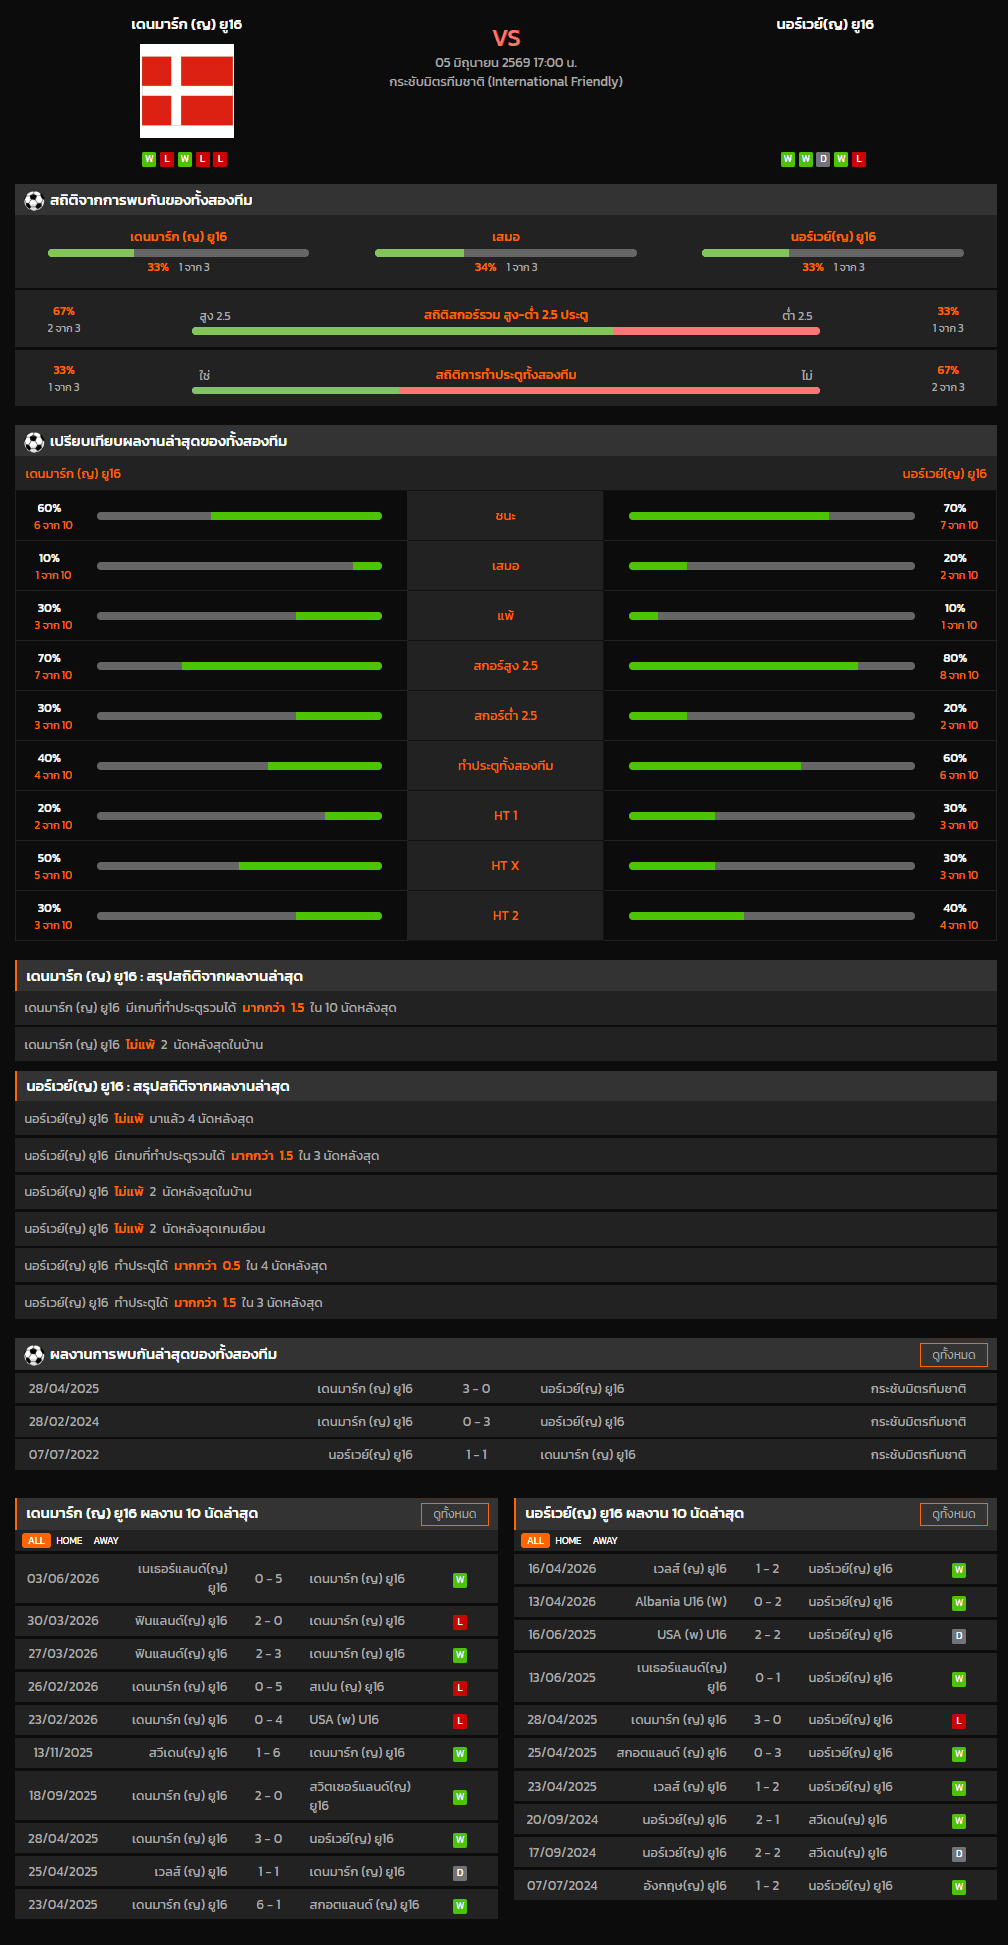Click W result badge for 27/03/2026 match

tap(460, 1655)
